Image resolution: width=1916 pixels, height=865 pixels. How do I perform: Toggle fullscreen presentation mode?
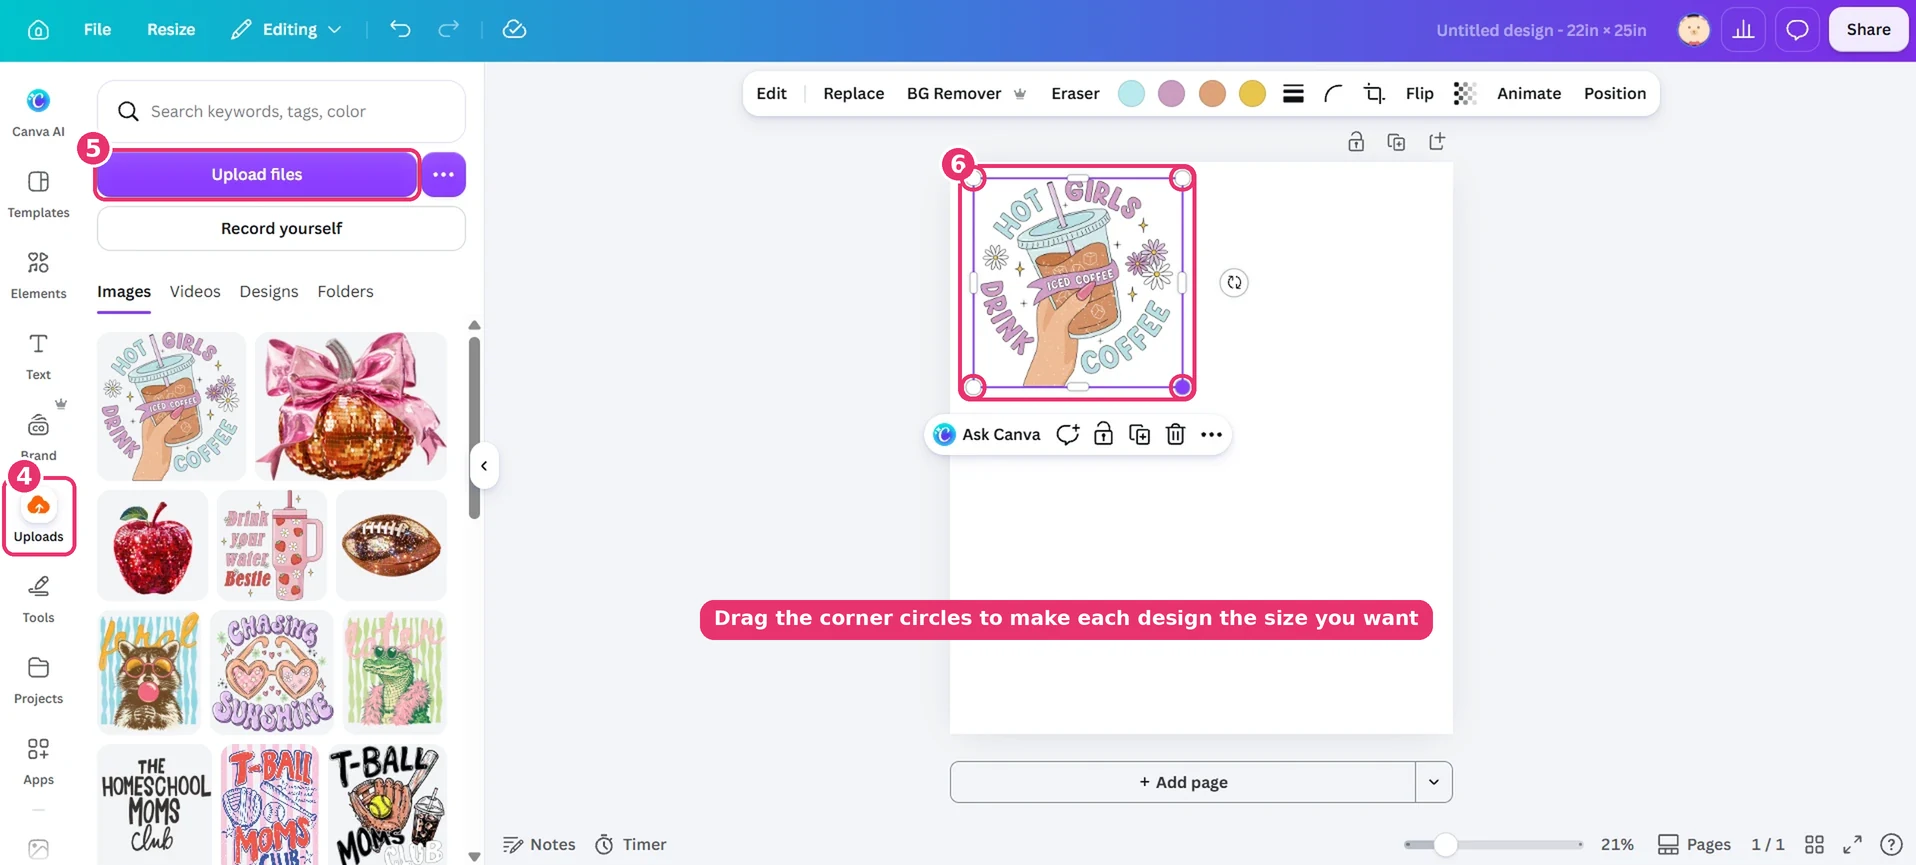pos(1852,844)
